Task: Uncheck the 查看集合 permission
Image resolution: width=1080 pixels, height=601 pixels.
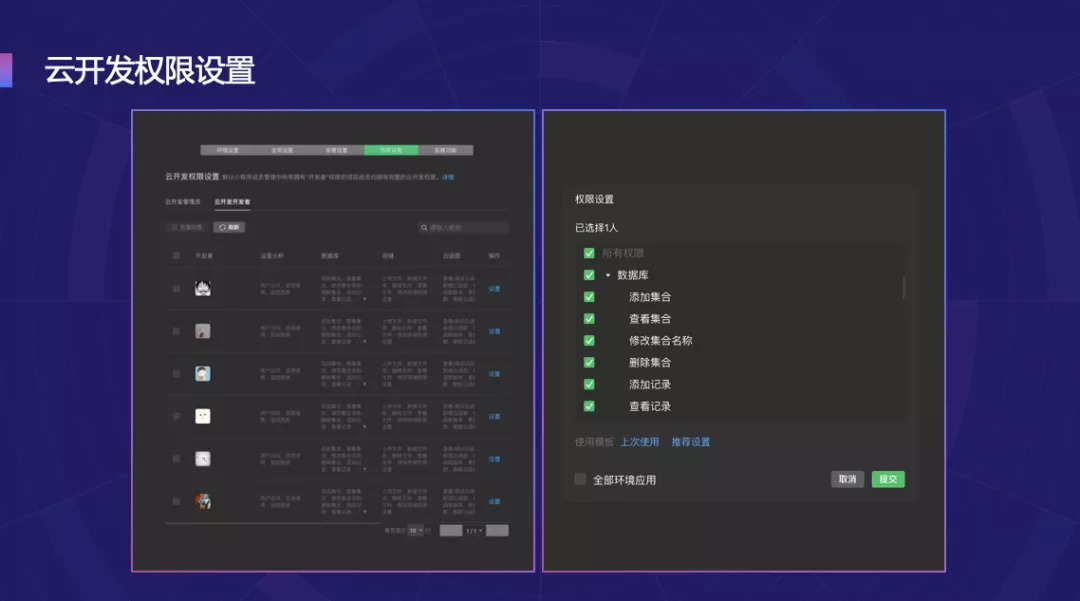Action: point(589,319)
